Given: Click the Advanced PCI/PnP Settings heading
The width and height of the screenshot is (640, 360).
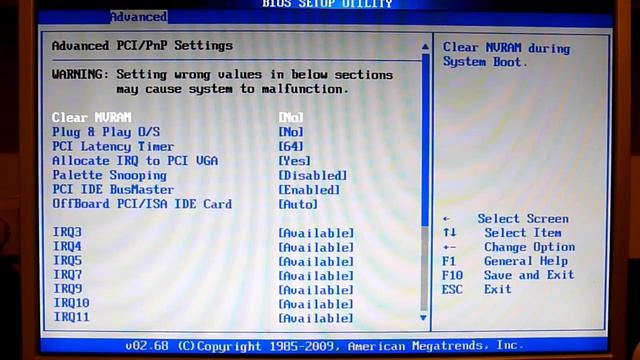Looking at the screenshot, I should coord(142,45).
